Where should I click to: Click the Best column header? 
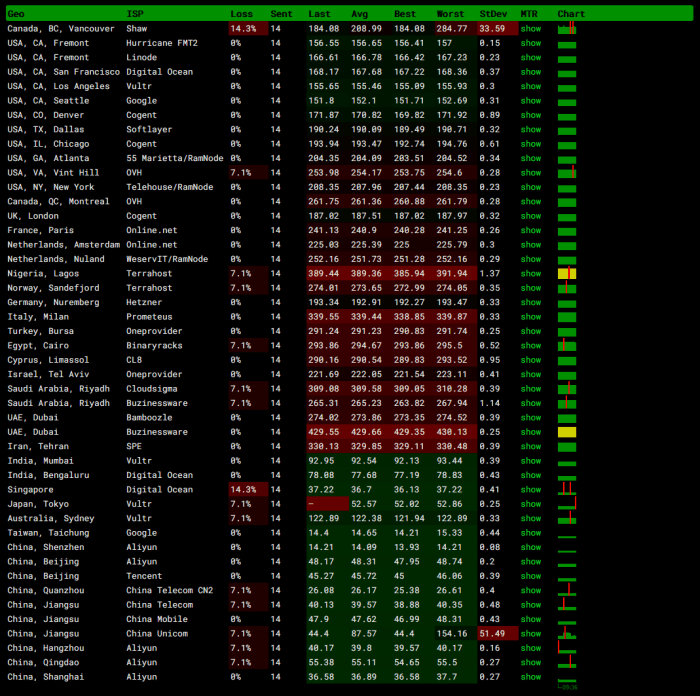coord(405,14)
